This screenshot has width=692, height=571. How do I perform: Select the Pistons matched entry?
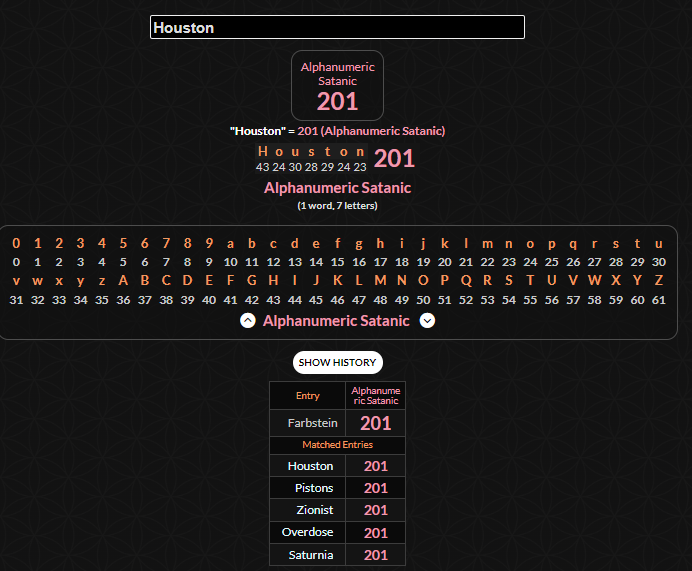click(x=314, y=488)
